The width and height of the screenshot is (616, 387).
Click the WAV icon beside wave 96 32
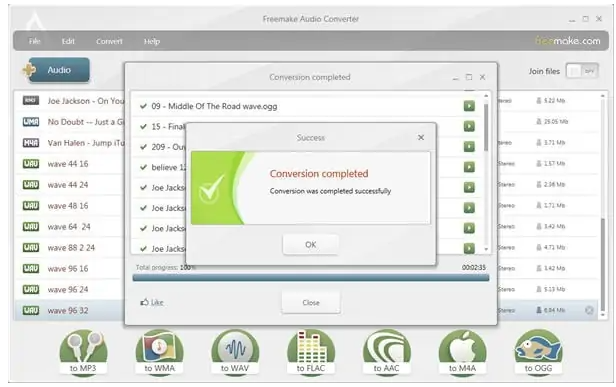[31, 310]
